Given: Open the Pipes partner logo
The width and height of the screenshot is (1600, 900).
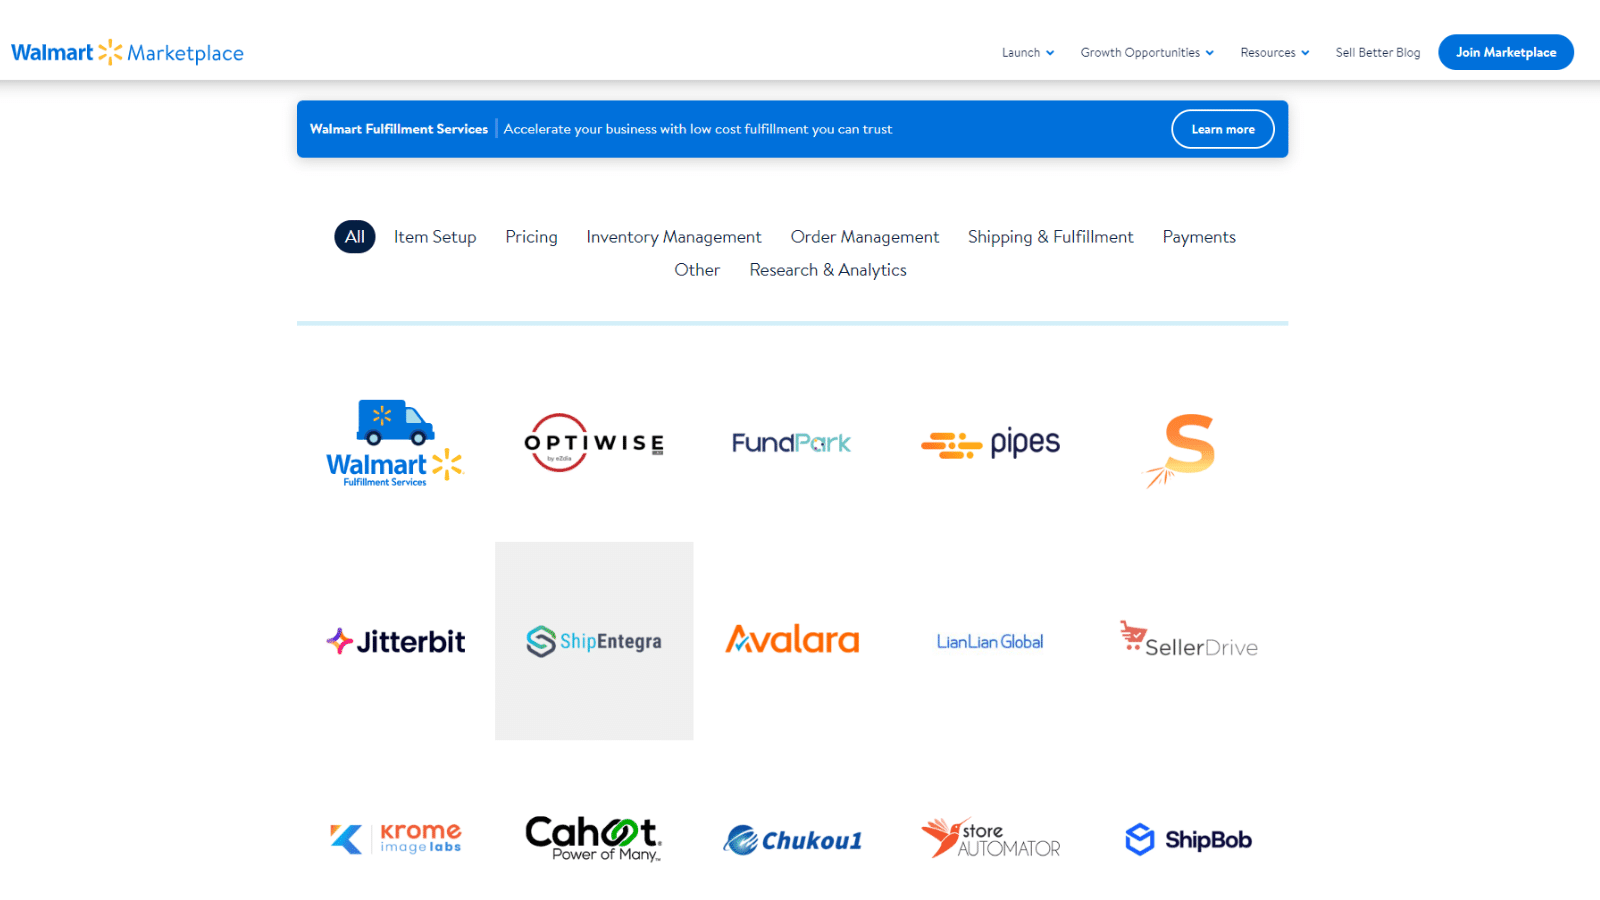Looking at the screenshot, I should 990,443.
